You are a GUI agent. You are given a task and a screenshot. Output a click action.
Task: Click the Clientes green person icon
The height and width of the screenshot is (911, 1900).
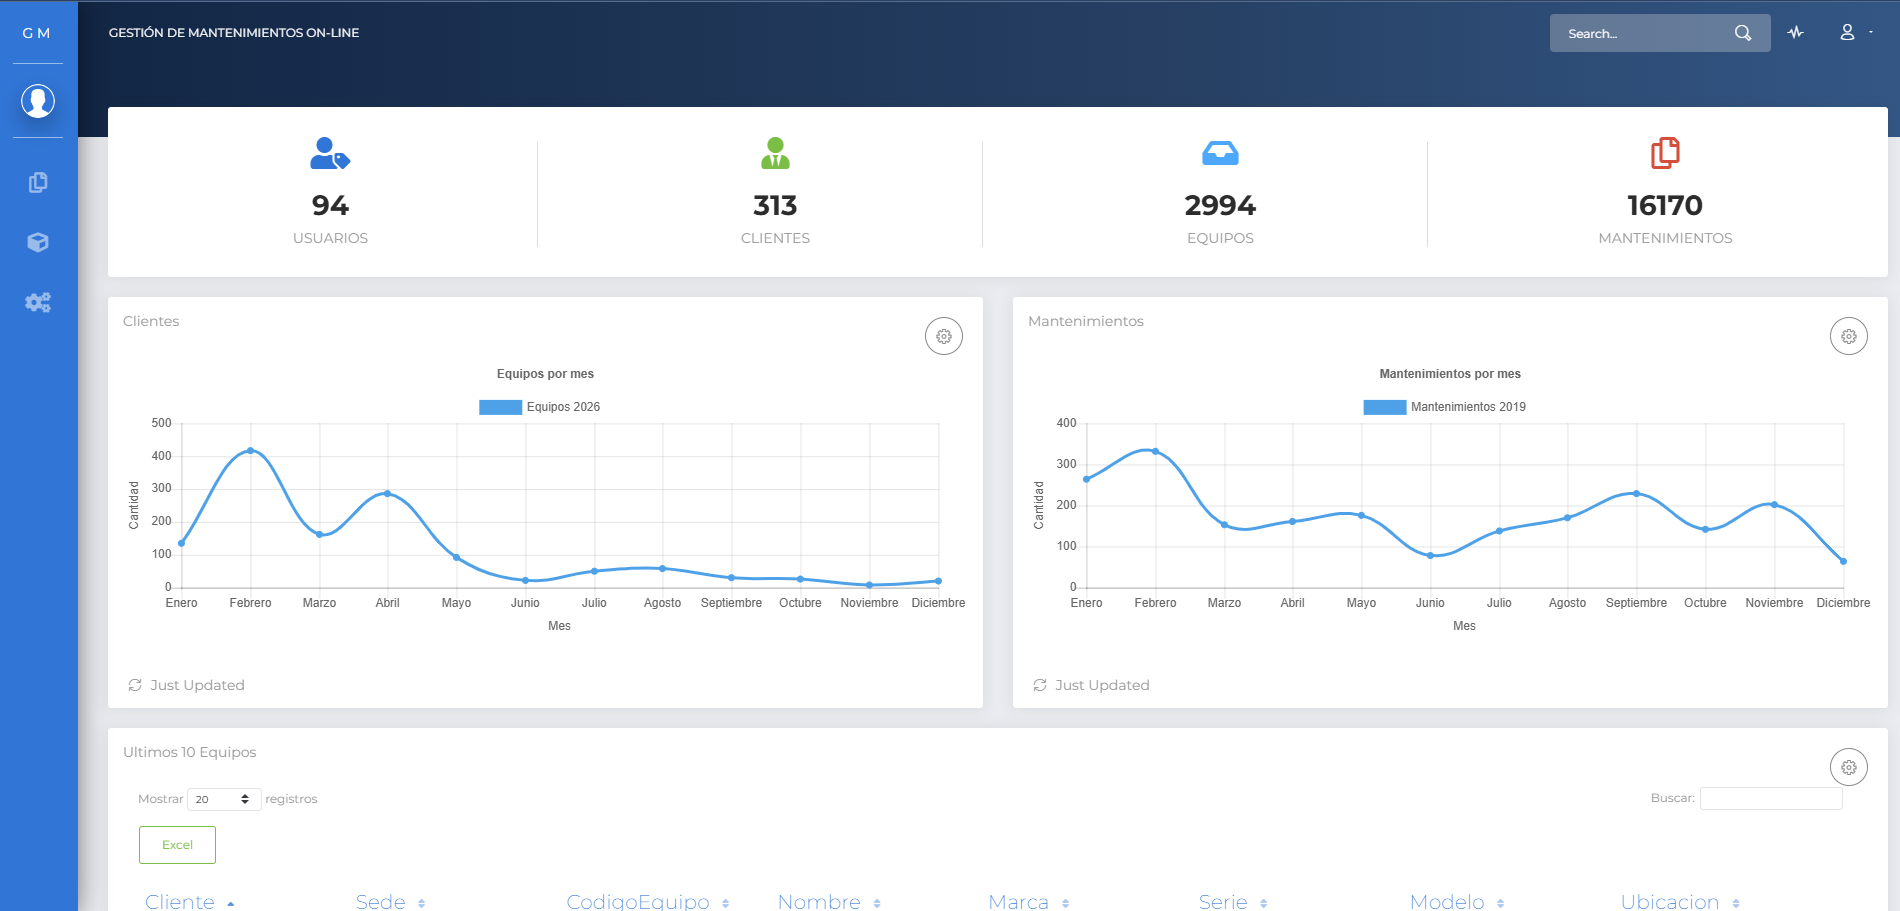[x=775, y=153]
